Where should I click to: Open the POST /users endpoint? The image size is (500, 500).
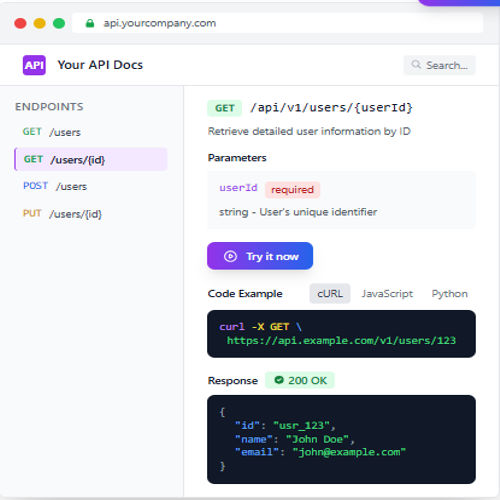pyautogui.click(x=91, y=186)
